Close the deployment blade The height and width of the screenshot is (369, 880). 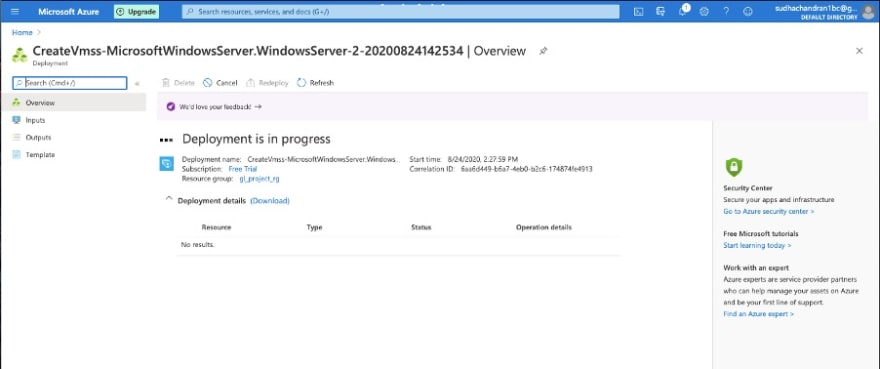(859, 51)
